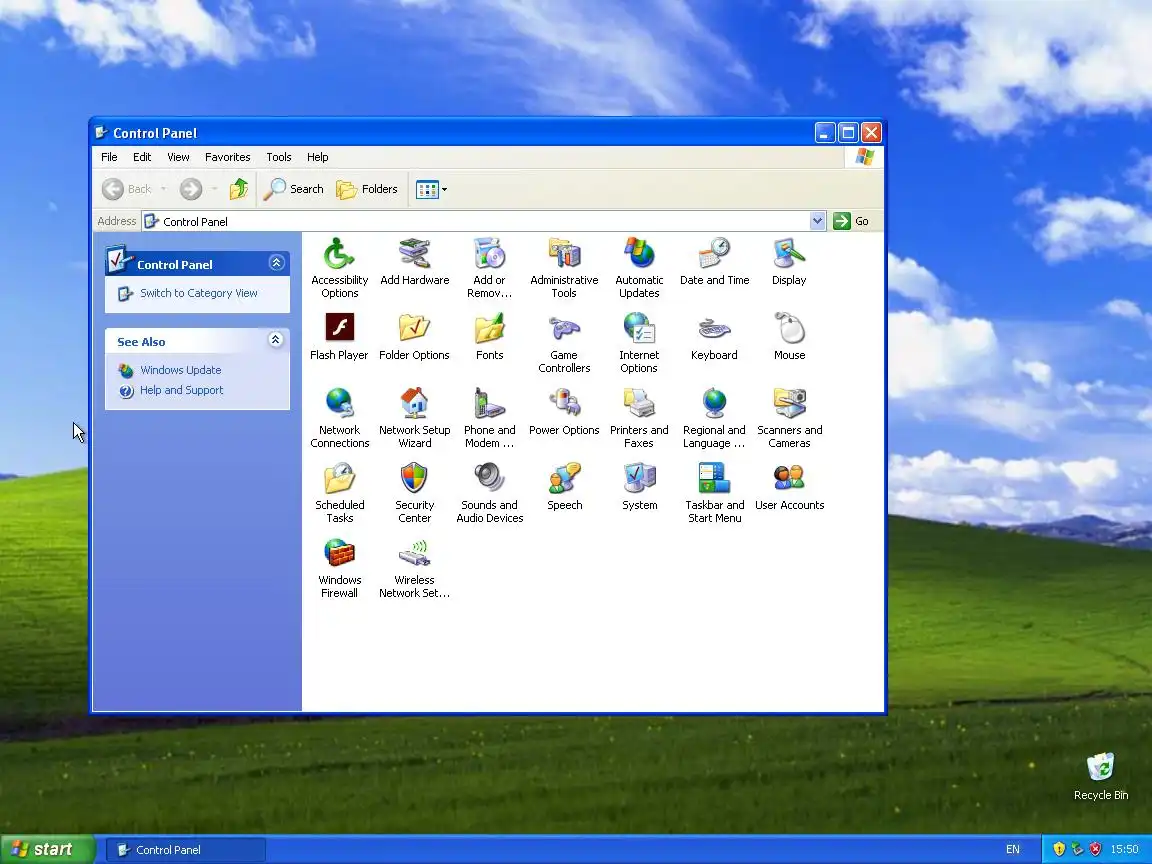
Task: Open the Help menu
Action: [x=317, y=157]
